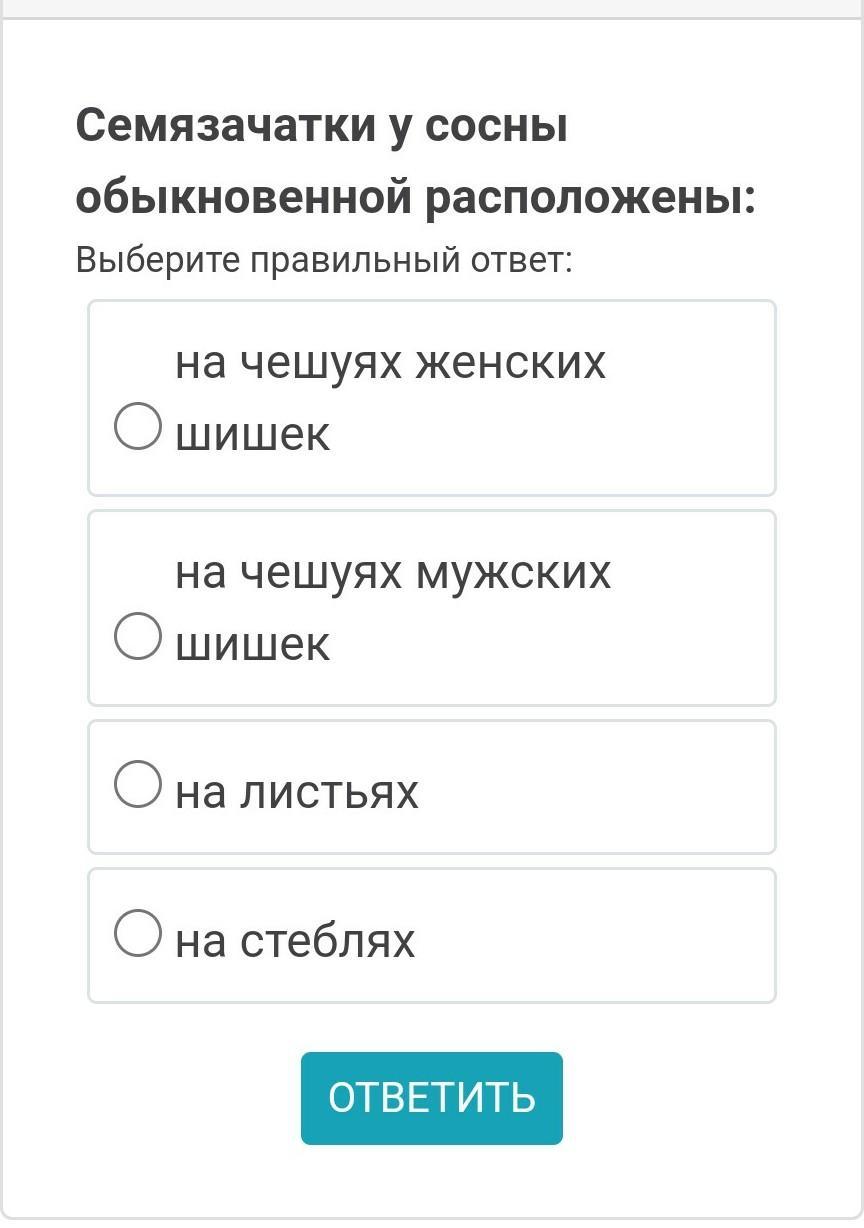Screen dimensions: 864x1228
Task: Click the "на листьях" answer label text
Action: coord(297,792)
